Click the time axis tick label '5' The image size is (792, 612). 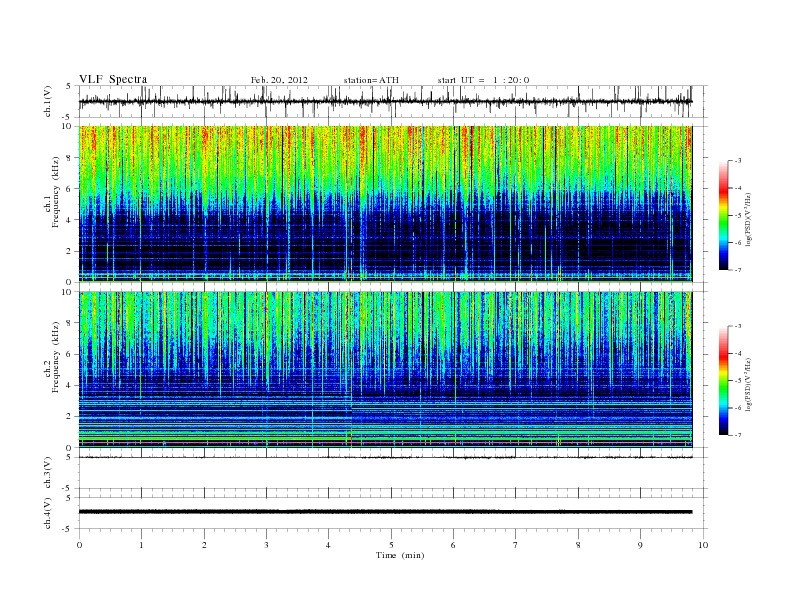391,545
